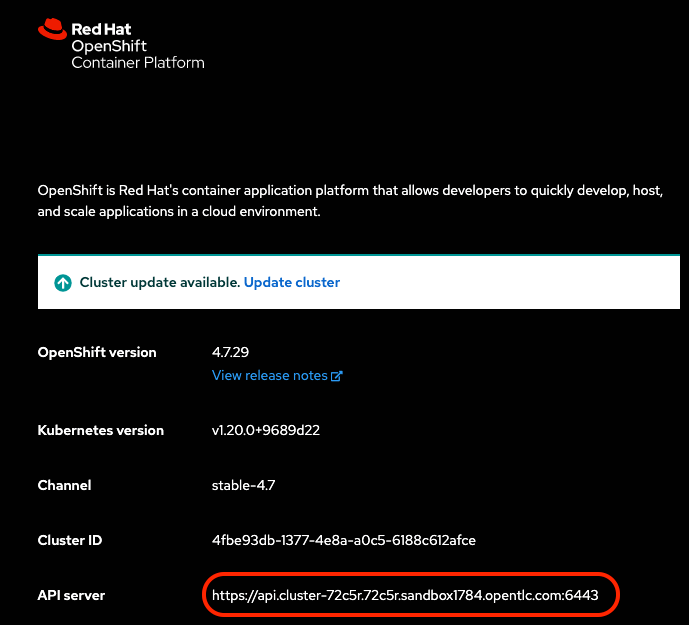Click the 'Red Hat' brand text

101,30
